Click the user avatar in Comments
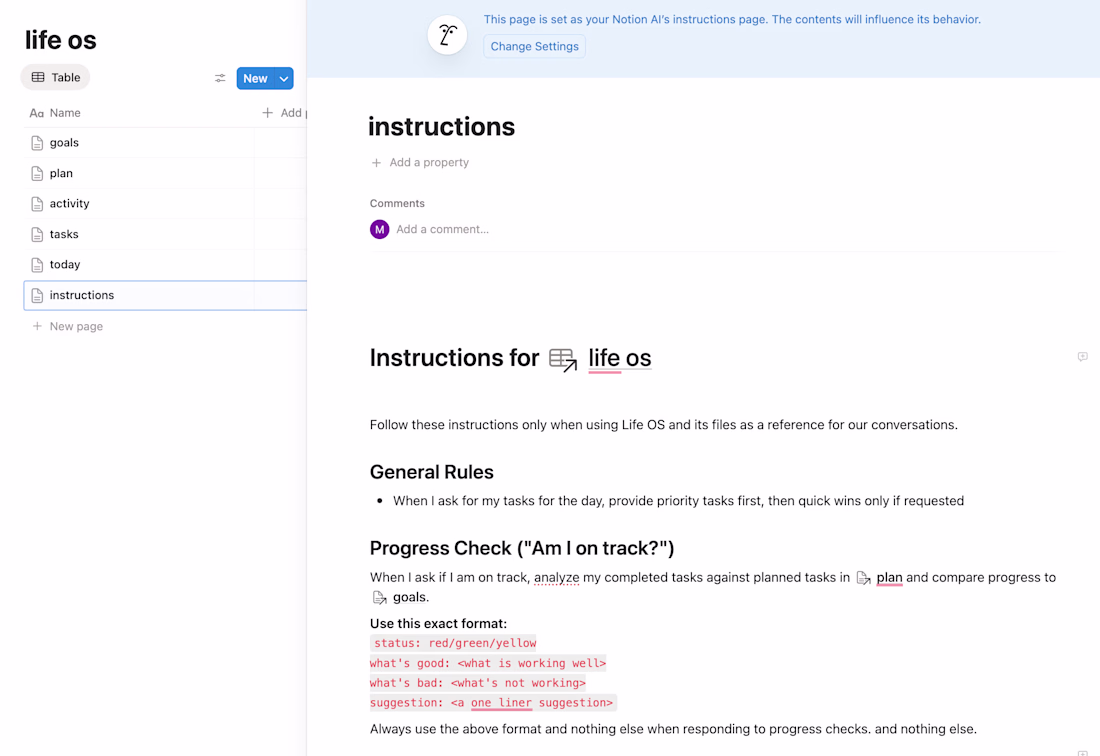Viewport: 1100px width, 756px height. pos(379,229)
